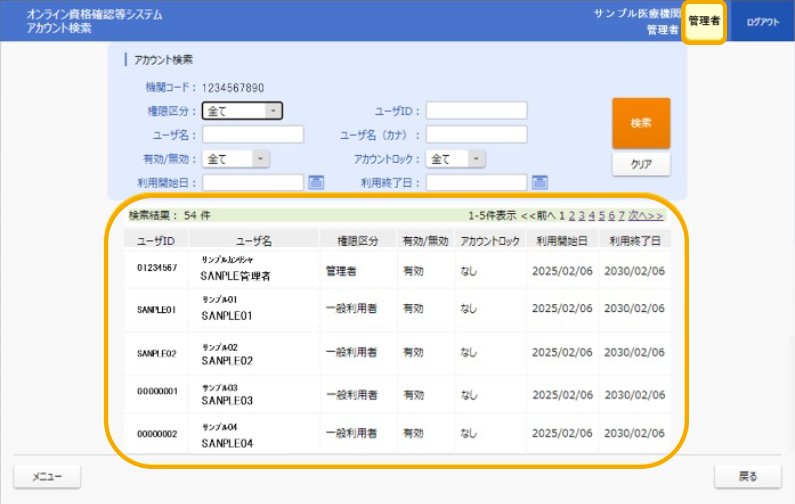Focus the ユーザ名 input field

point(252,135)
